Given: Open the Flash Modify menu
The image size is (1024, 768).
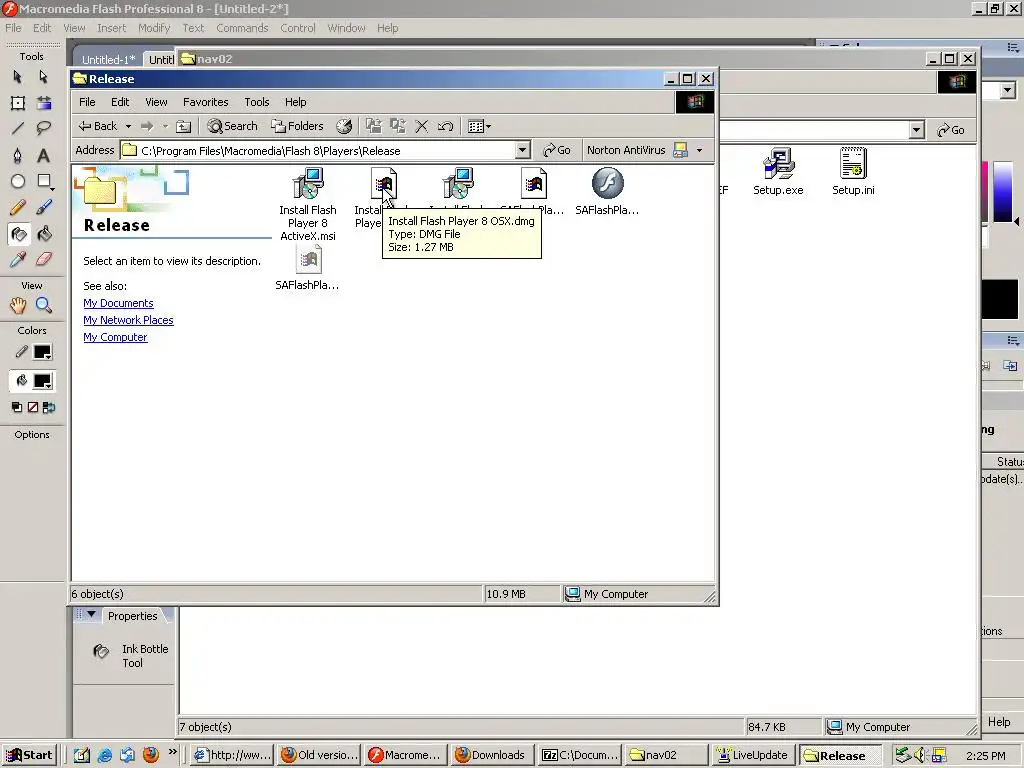Looking at the screenshot, I should pos(154,28).
